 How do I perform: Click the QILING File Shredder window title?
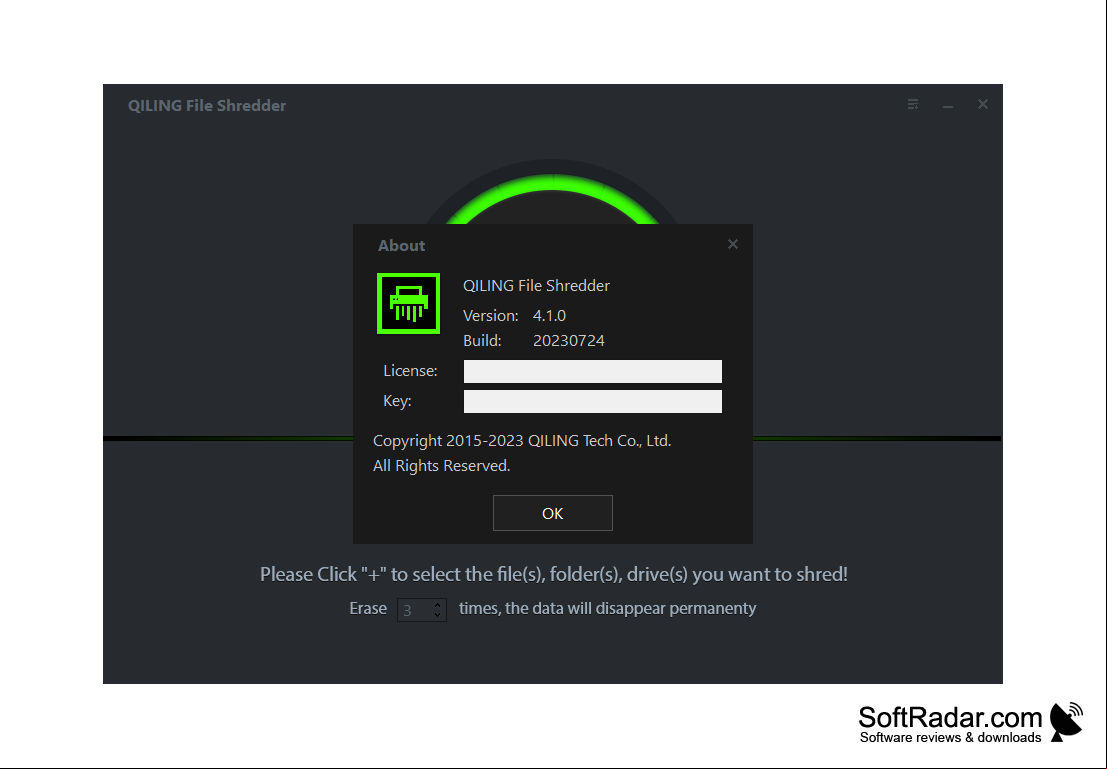coord(207,106)
